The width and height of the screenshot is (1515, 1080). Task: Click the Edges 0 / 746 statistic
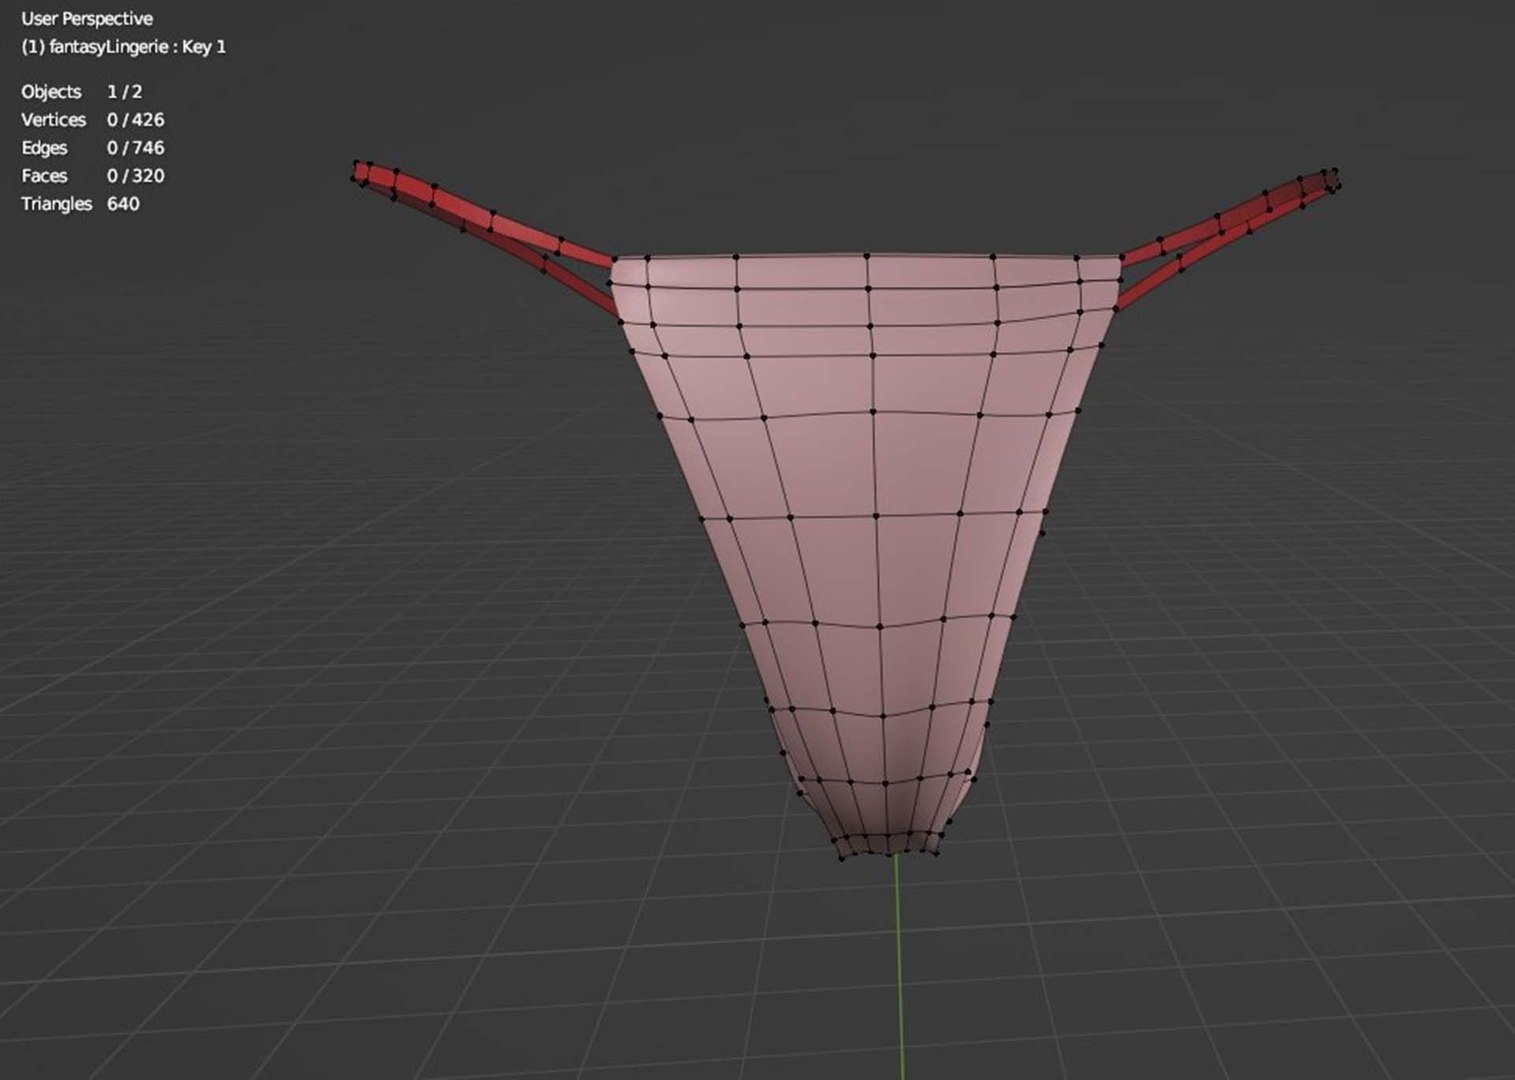(93, 148)
